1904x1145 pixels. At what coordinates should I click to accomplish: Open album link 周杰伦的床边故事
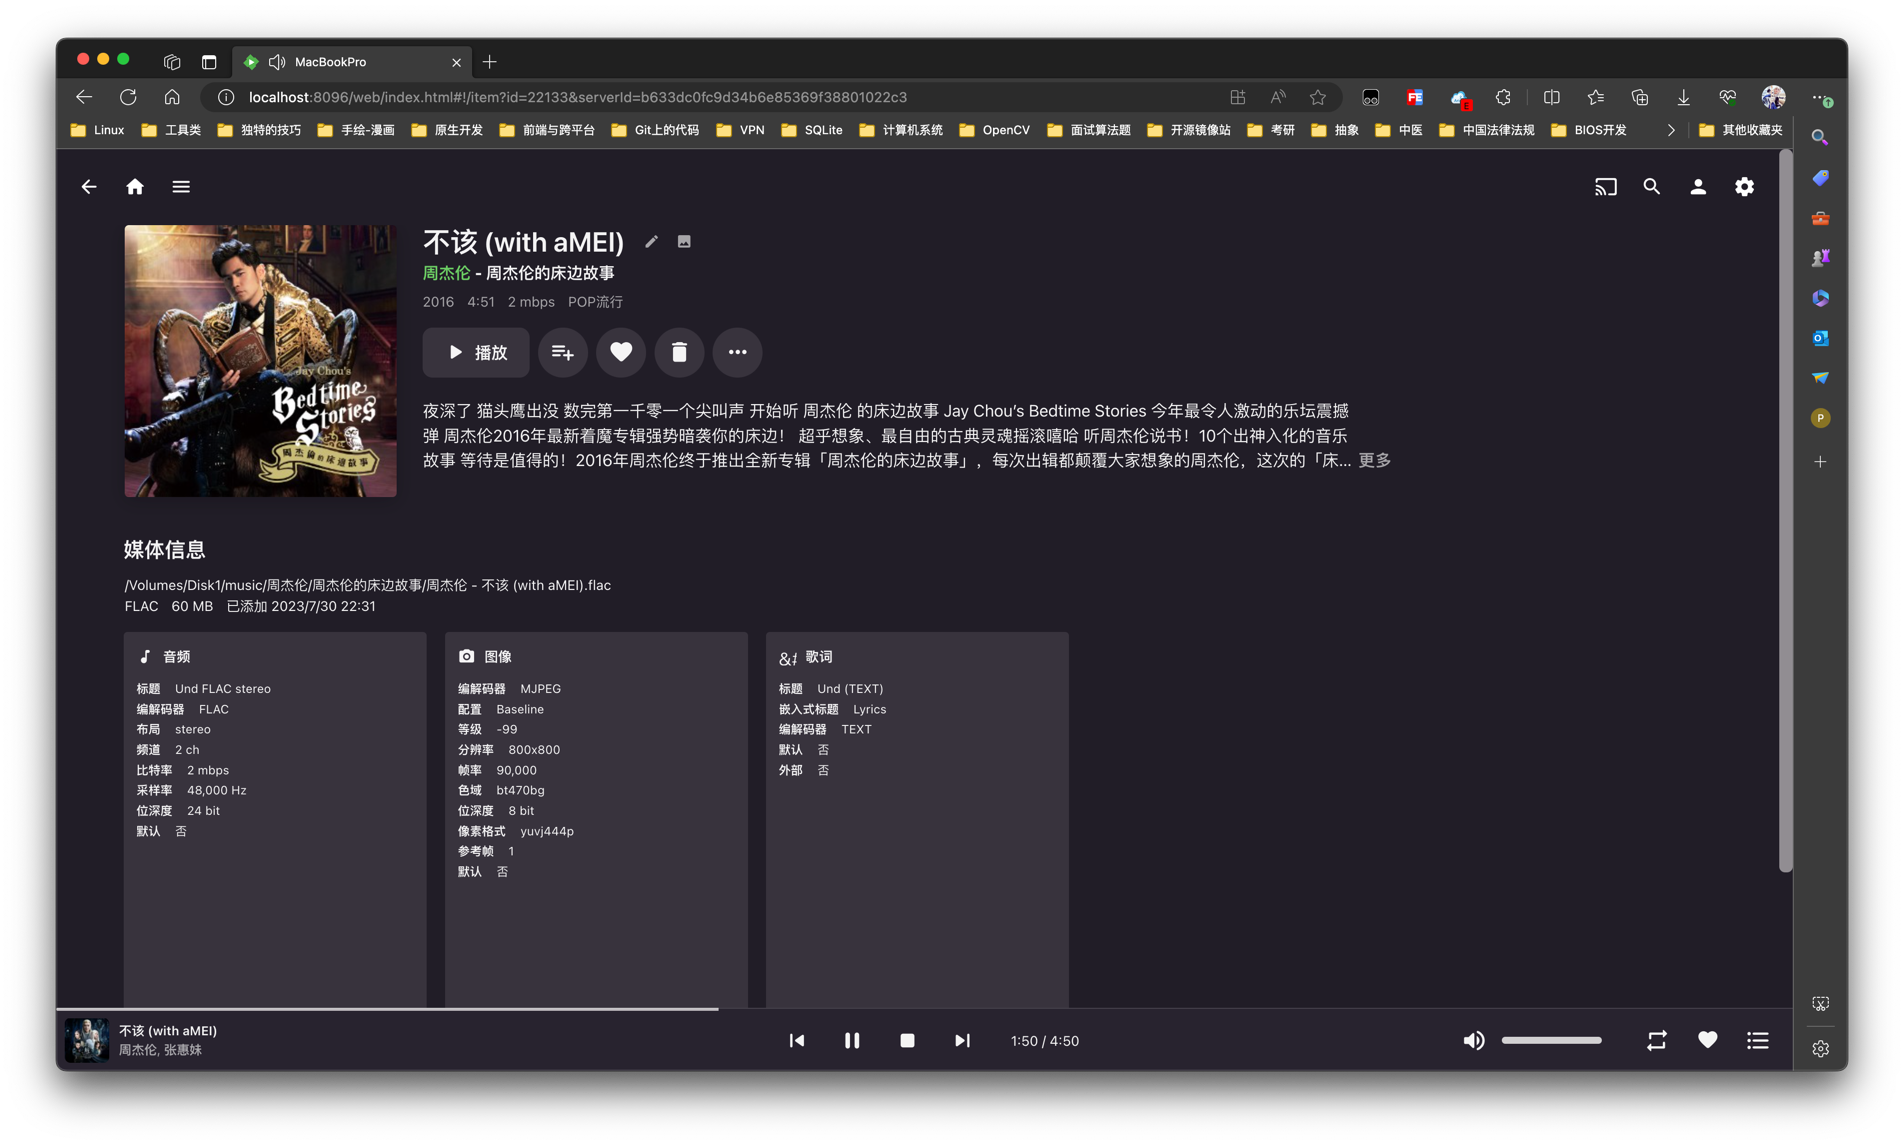(550, 273)
